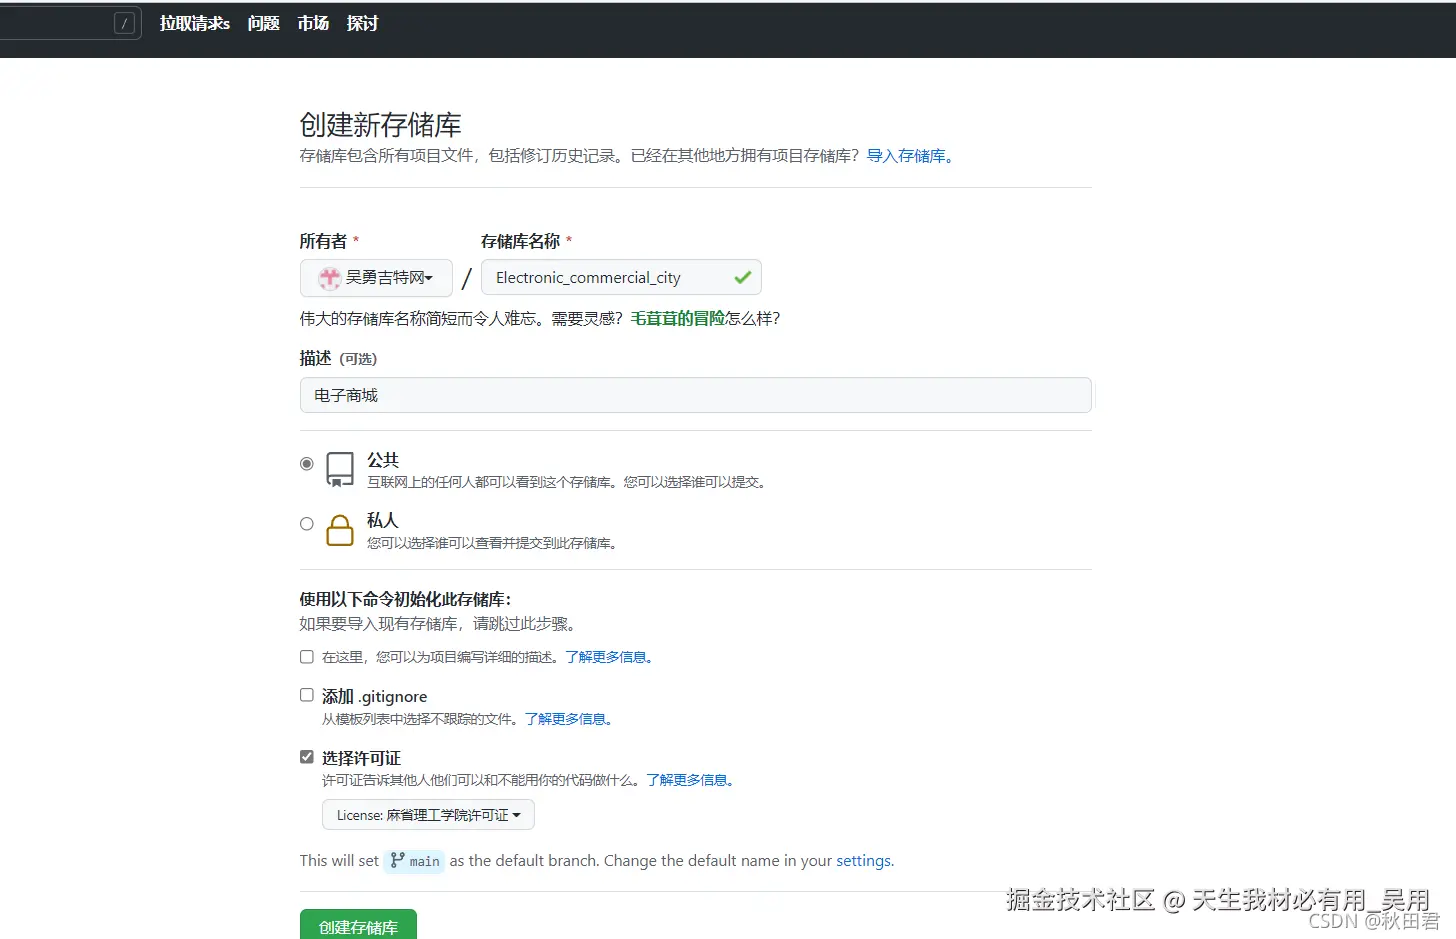Click the 毛茸茸的冒险 name suggestion link
1456x939 pixels.
677,318
